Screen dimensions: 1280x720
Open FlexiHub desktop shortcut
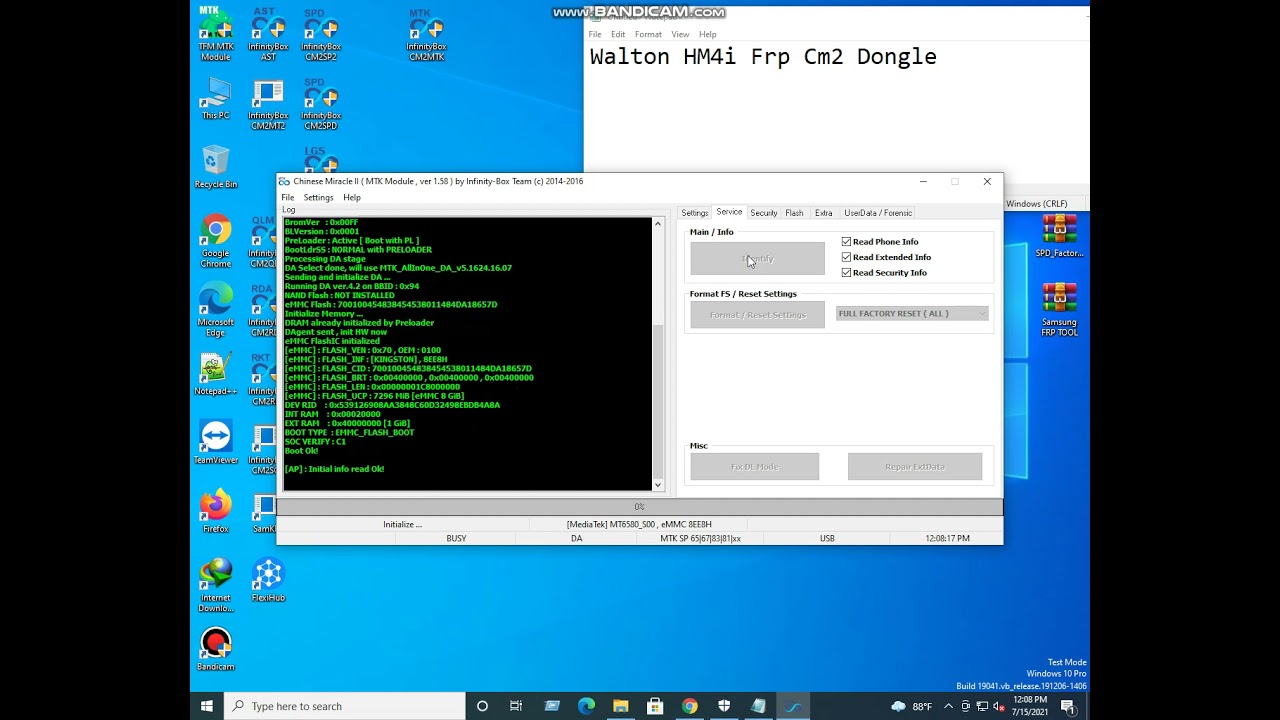click(x=268, y=580)
